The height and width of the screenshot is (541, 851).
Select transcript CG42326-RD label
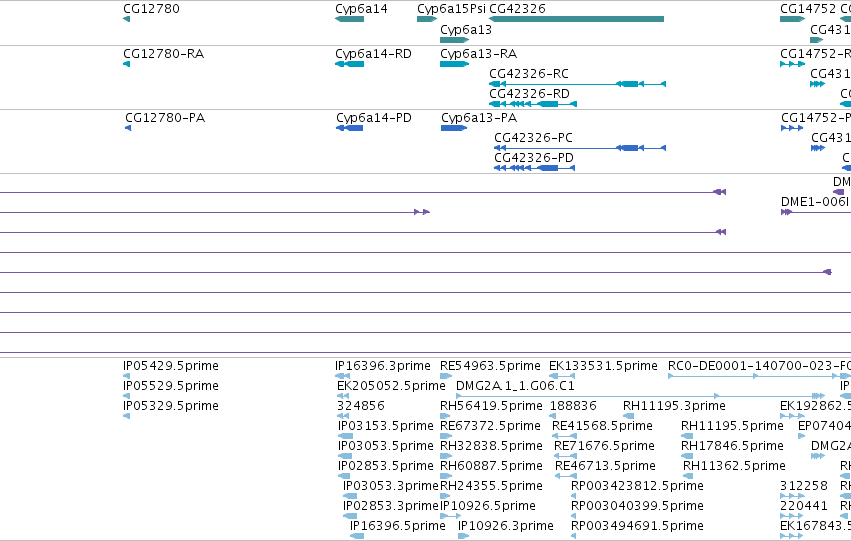530,94
